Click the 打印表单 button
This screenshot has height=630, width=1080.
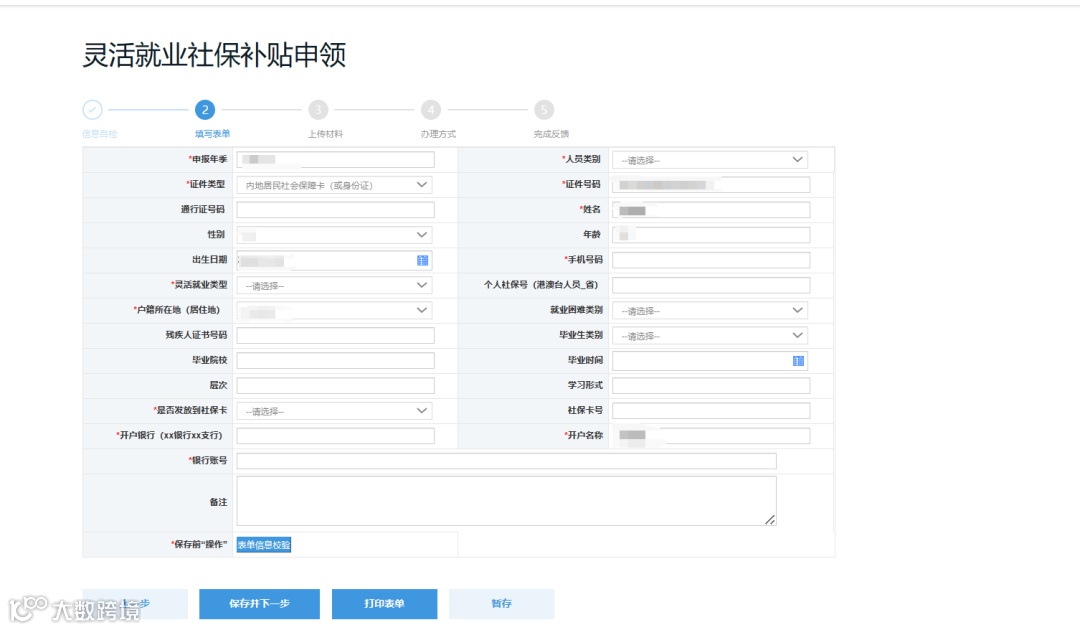coord(384,604)
